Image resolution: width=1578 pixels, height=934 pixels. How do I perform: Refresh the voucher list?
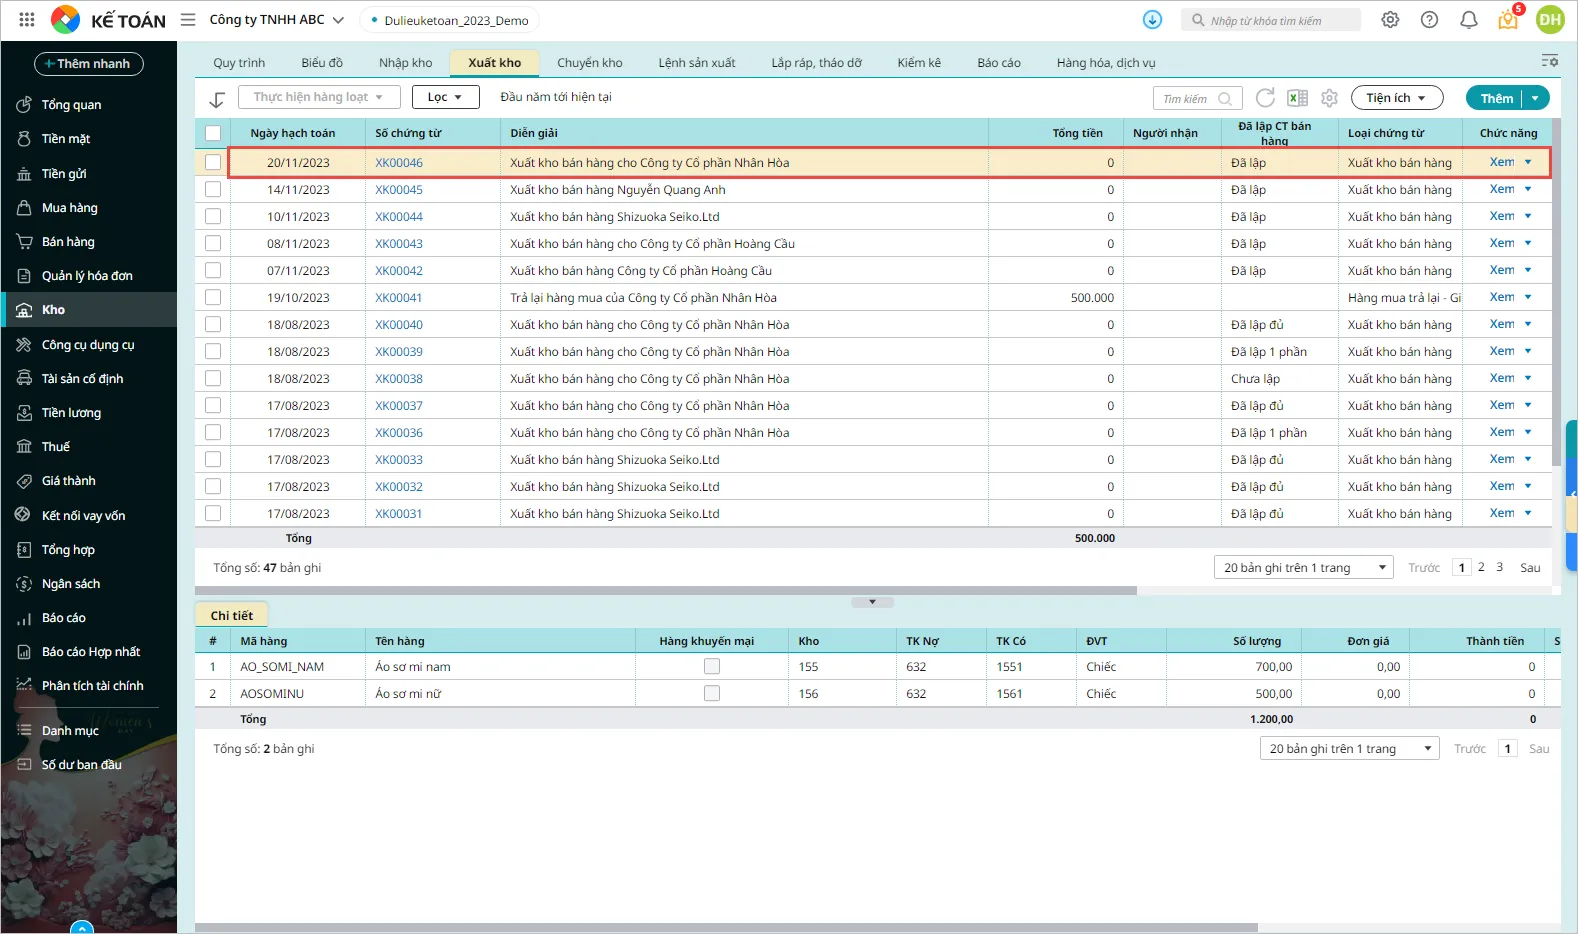[x=1265, y=98]
